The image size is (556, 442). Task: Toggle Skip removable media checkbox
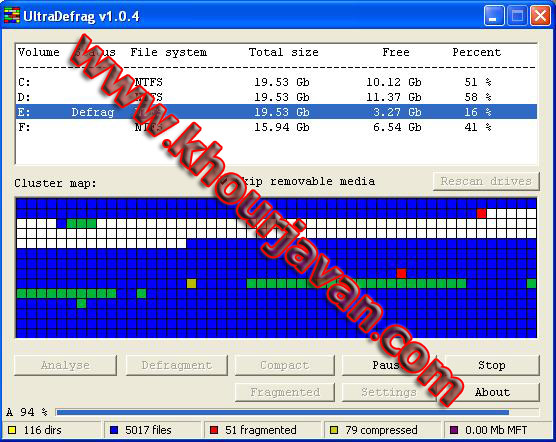pos(224,181)
